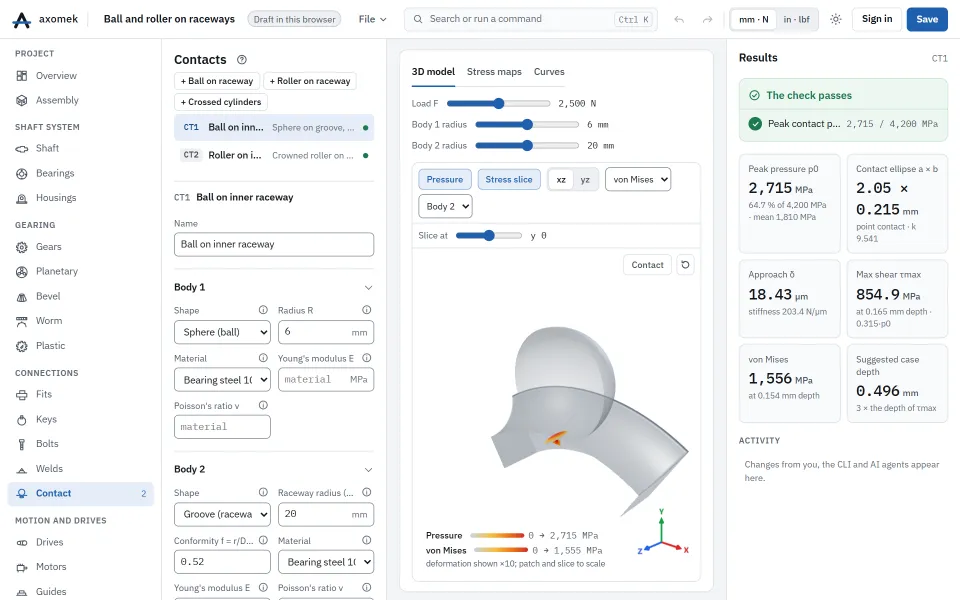
Task: Go to Bearings in the sidebar
Action: coord(80,173)
